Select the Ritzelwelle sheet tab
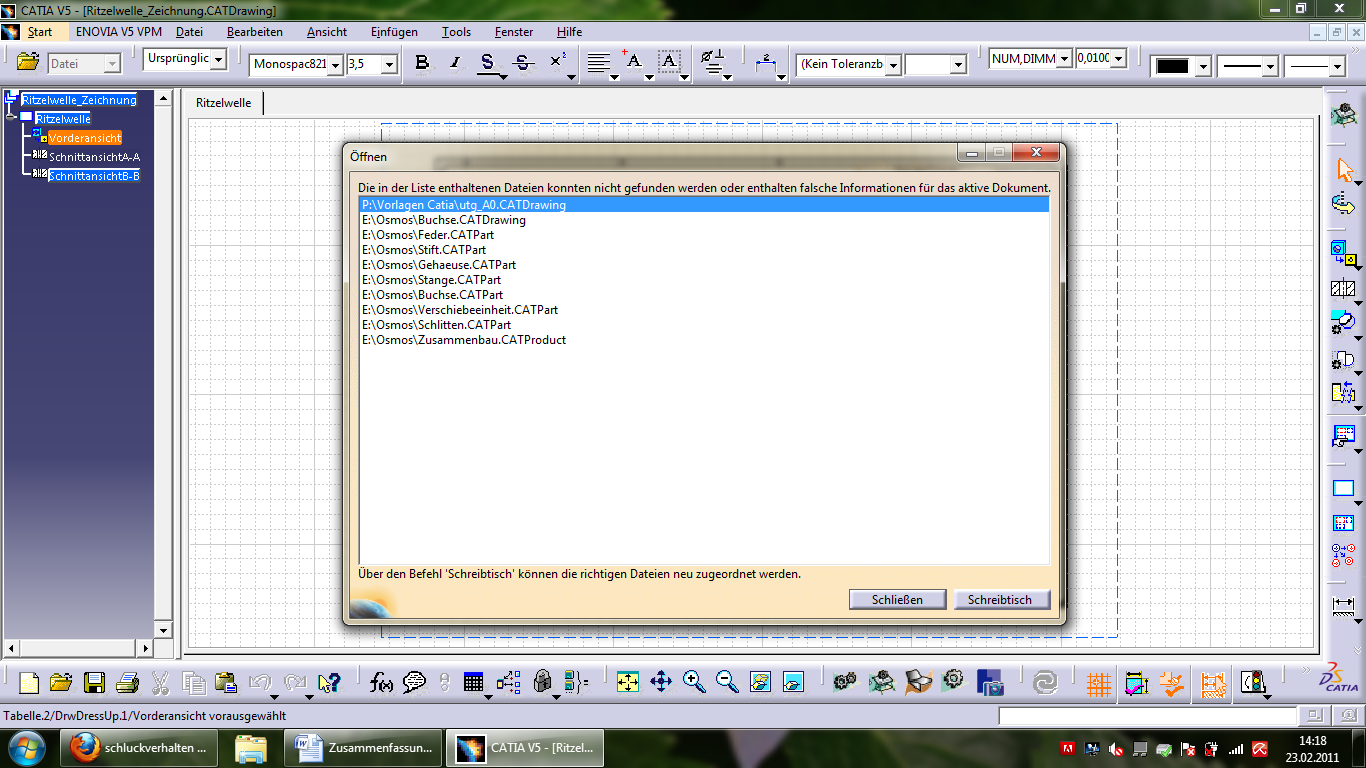 coord(224,103)
